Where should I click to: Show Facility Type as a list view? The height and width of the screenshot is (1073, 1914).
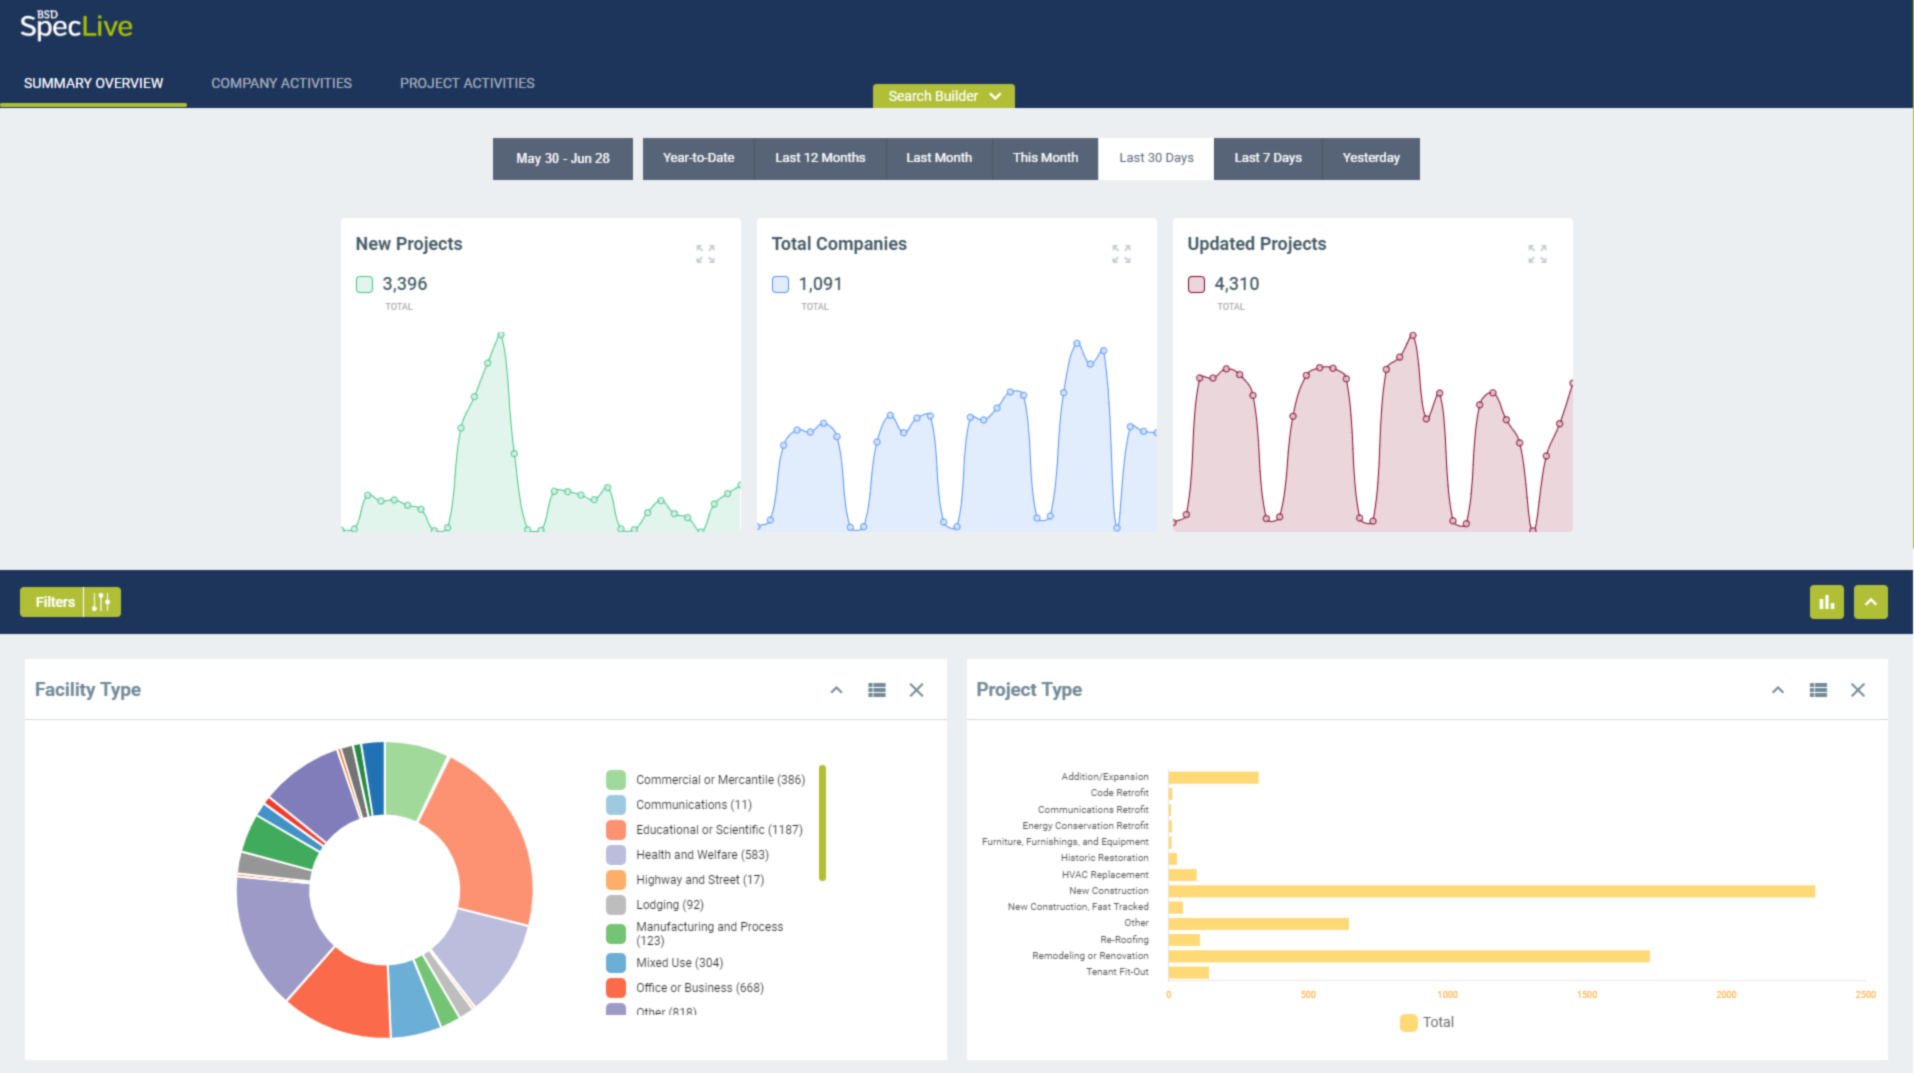tap(877, 690)
